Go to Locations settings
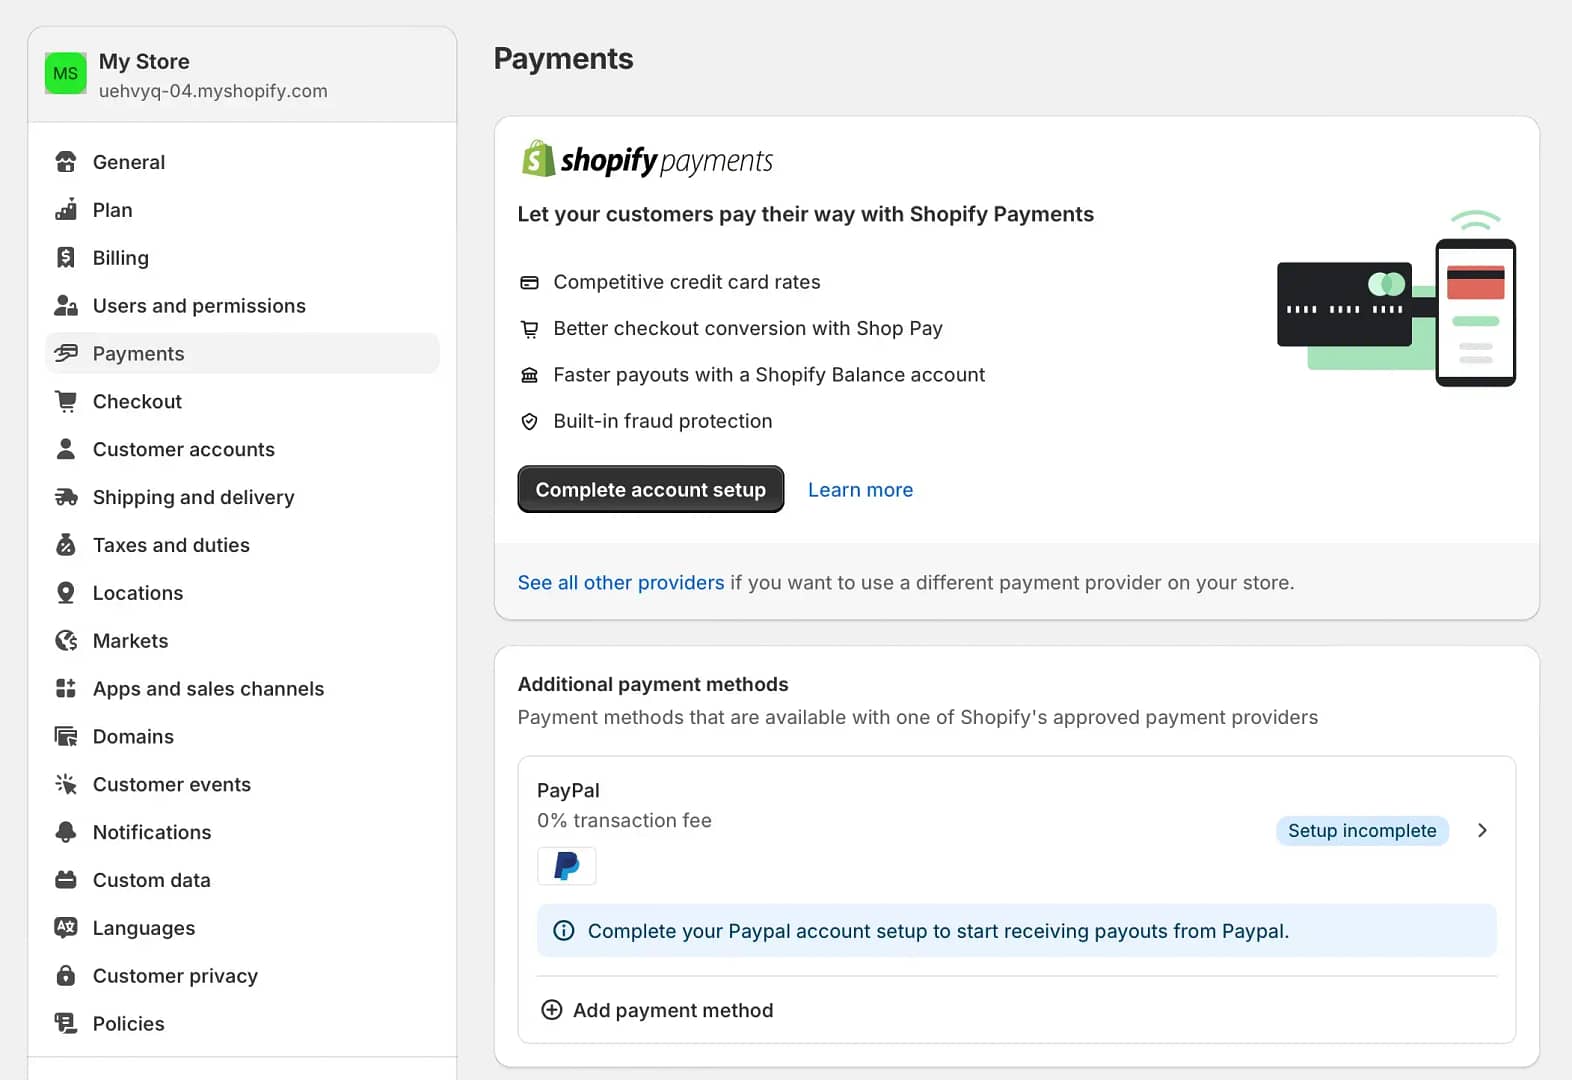1572x1080 pixels. tap(243, 593)
